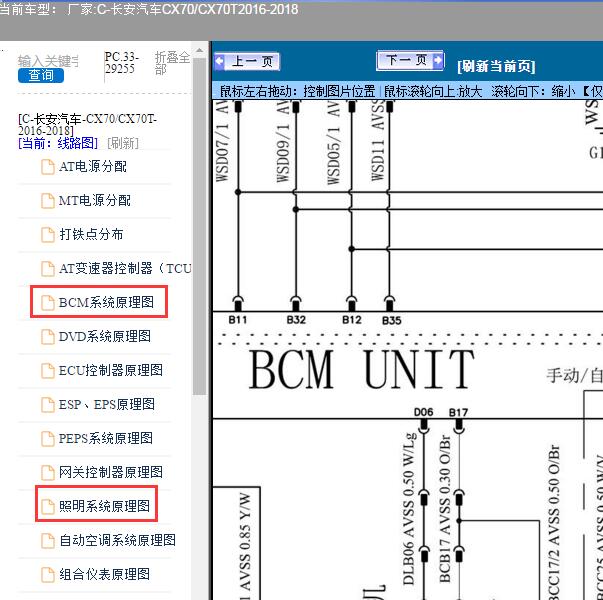Click wire label WSD09/1 in diagram
Screen dimensions: 603x600
283,152
